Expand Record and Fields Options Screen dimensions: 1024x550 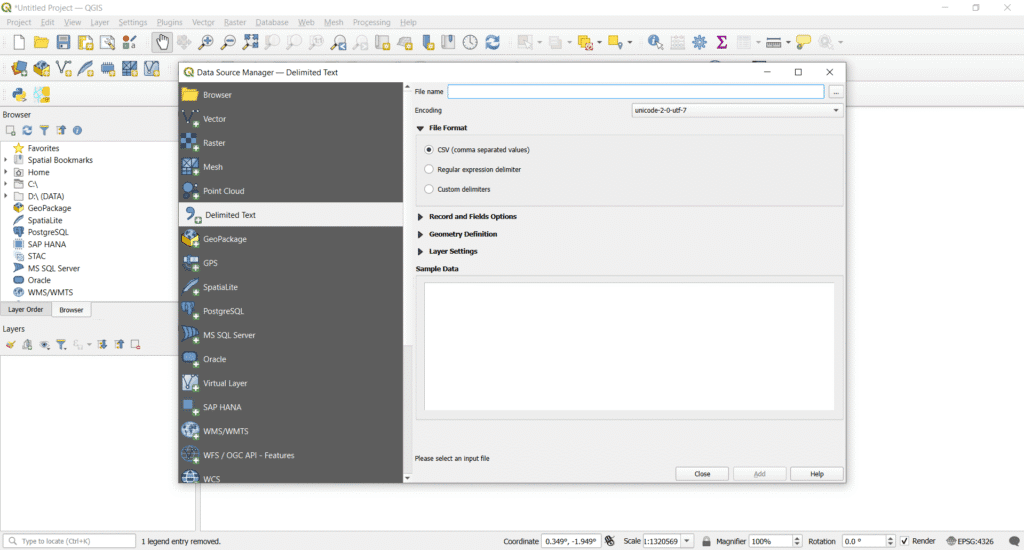coord(421,216)
